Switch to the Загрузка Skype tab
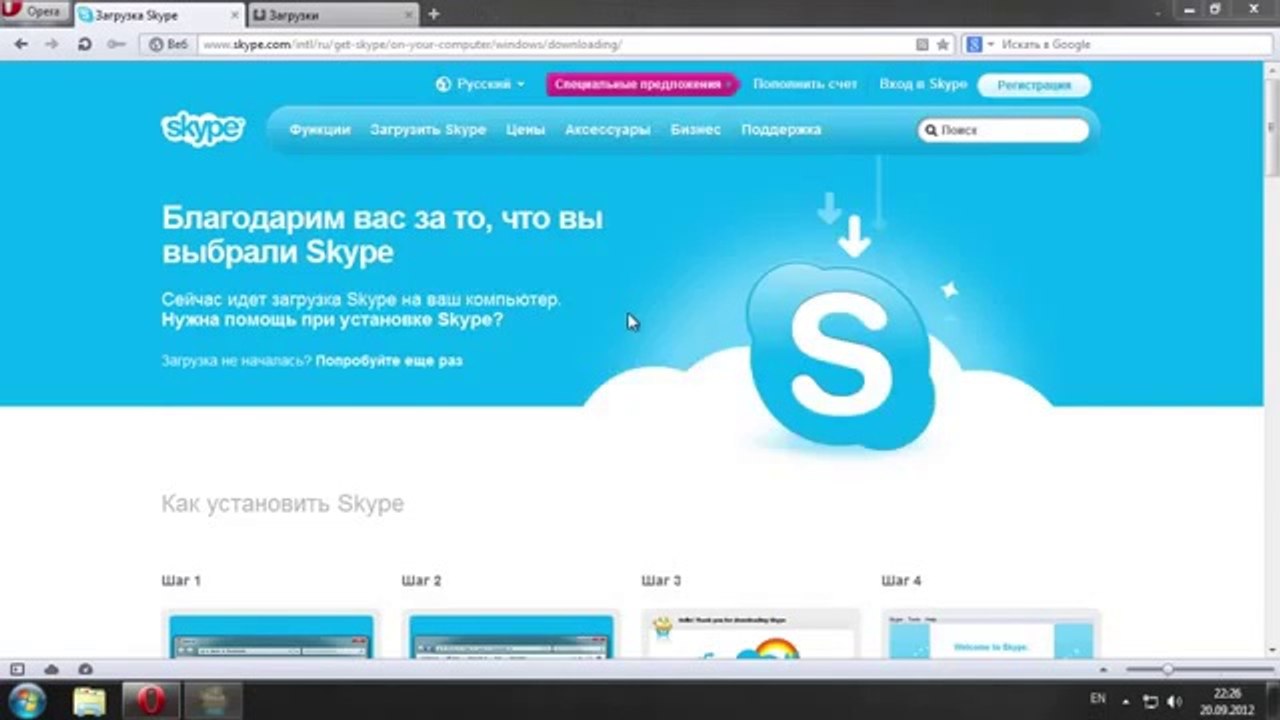The height and width of the screenshot is (720, 1280). pos(157,15)
